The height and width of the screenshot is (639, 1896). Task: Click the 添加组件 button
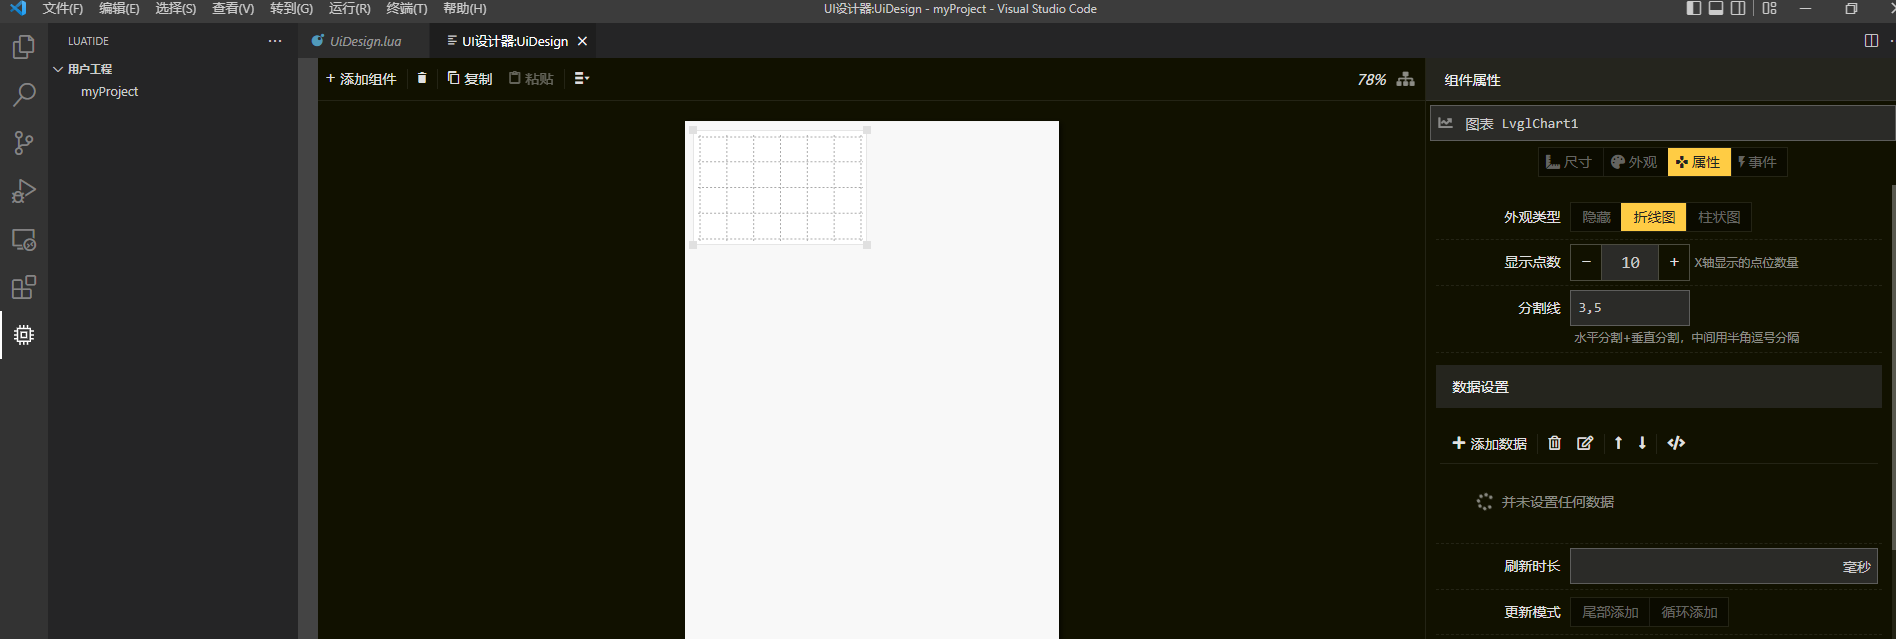[361, 78]
